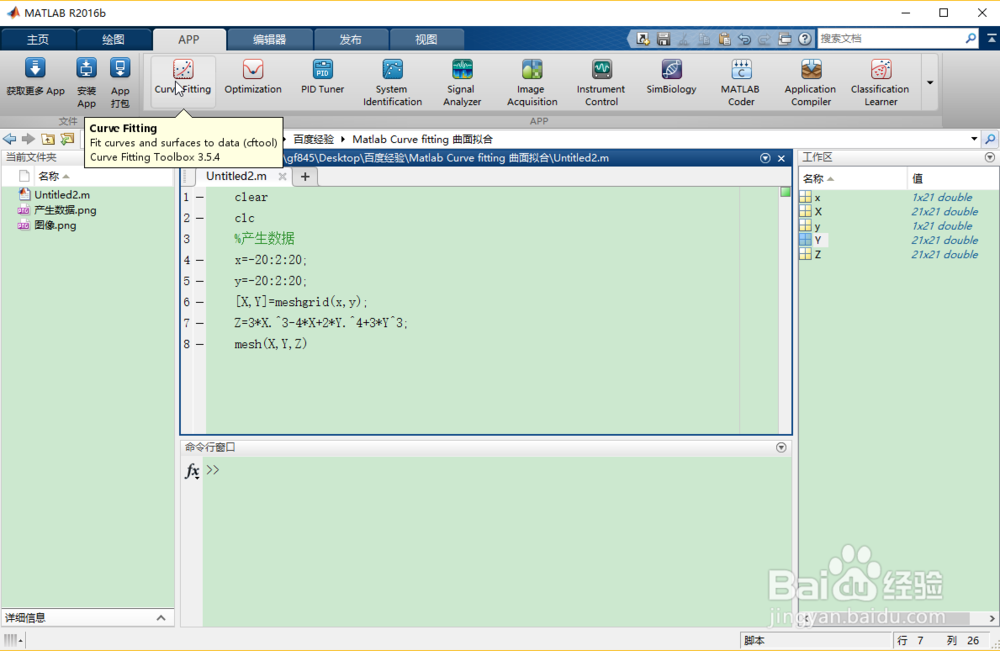Click the paste icon in quick toolbar

pyautogui.click(x=724, y=39)
